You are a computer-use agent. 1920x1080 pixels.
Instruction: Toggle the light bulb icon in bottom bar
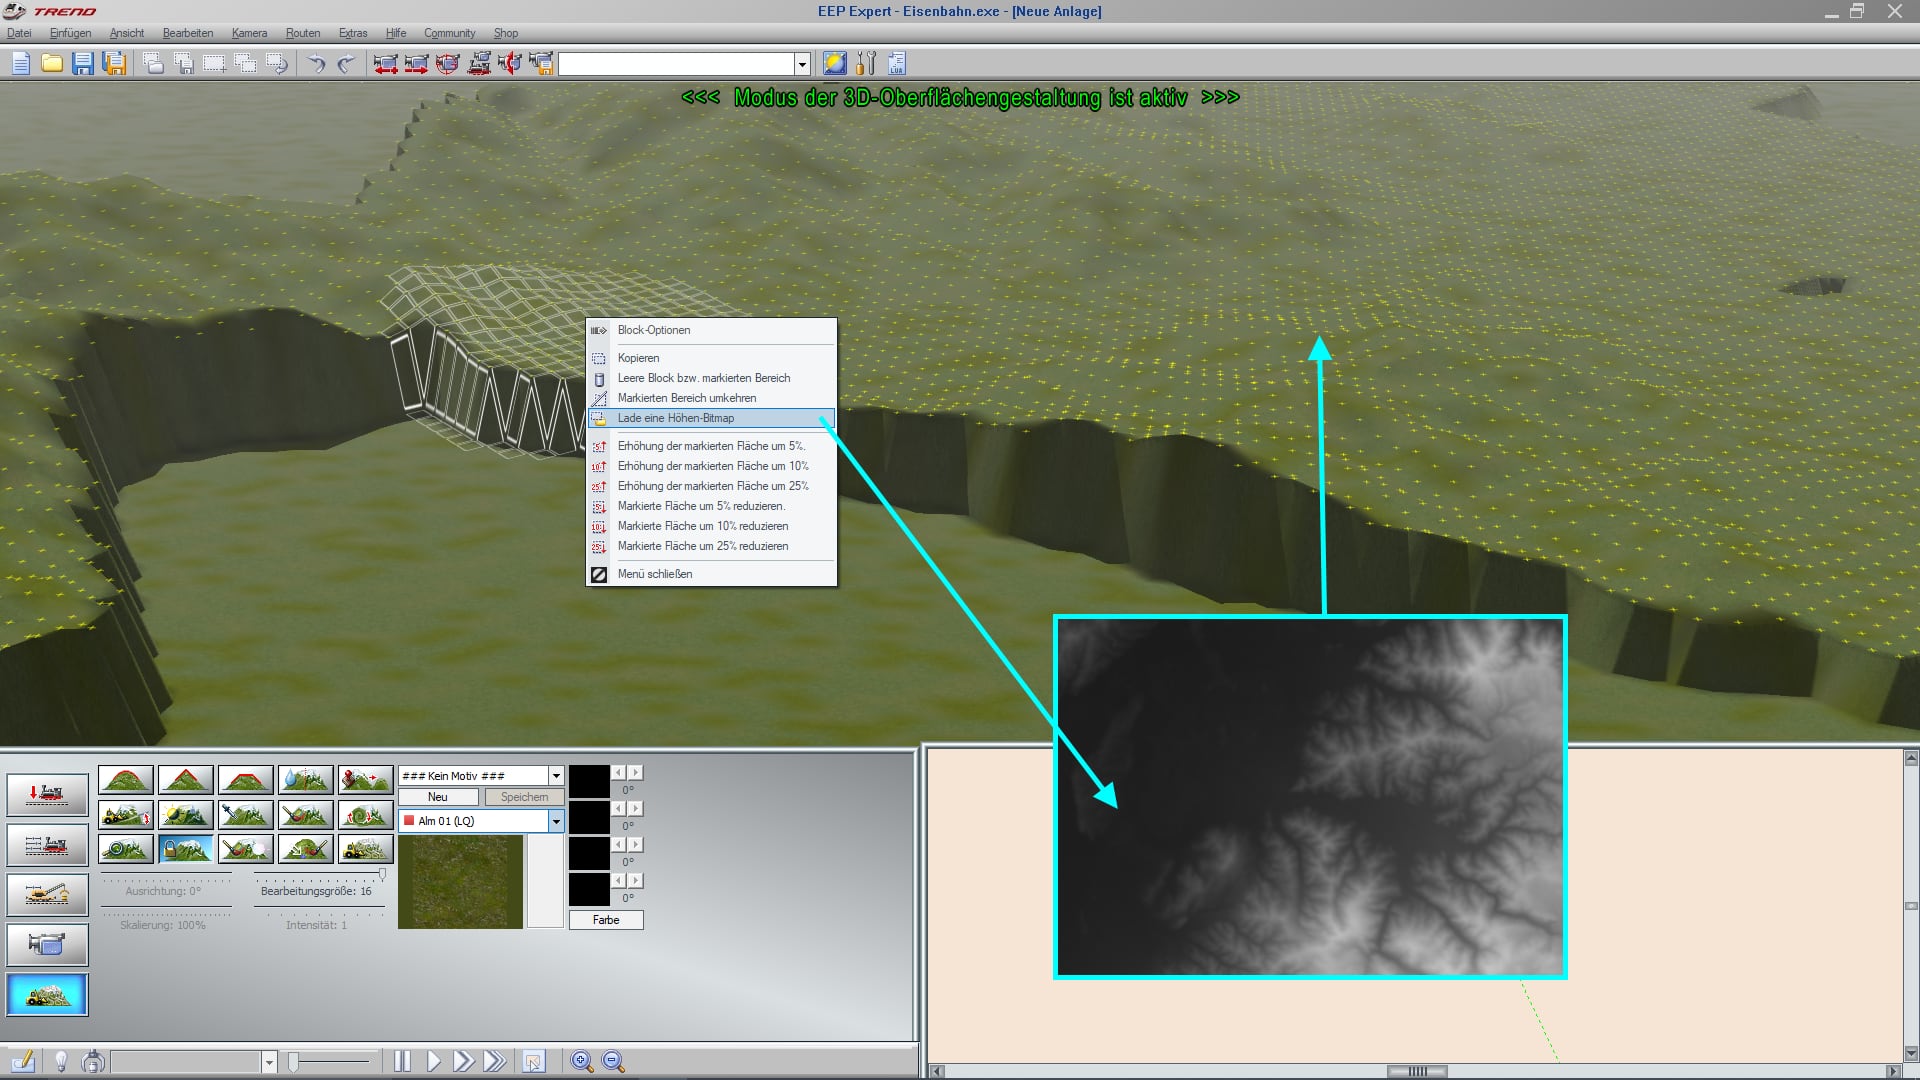61,1061
